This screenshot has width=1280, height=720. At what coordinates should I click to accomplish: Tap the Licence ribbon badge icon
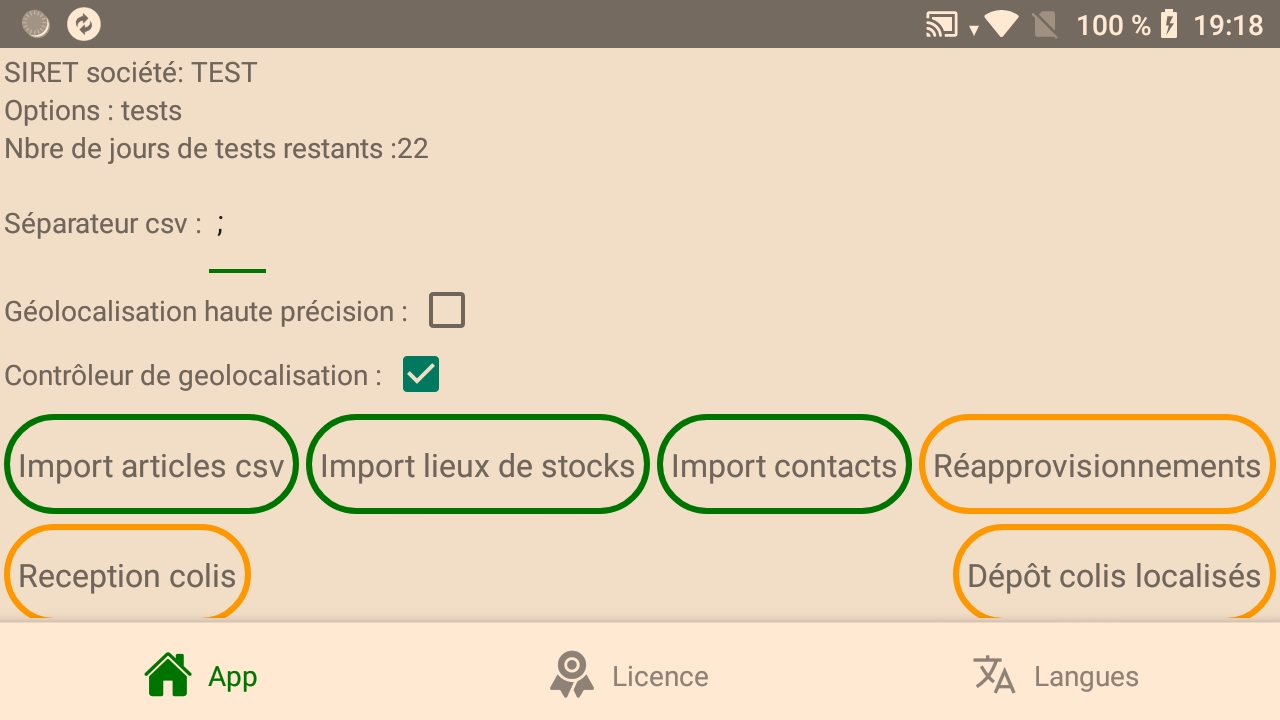point(571,675)
